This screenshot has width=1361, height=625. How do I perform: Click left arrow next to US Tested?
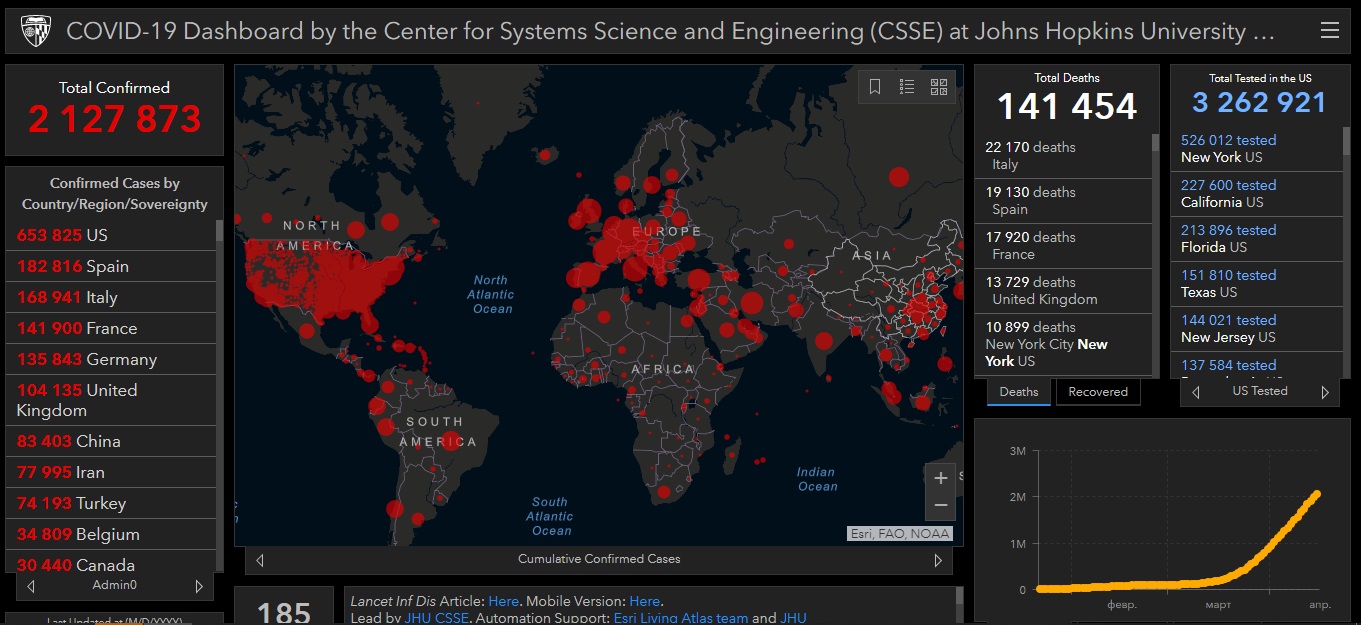tap(1196, 392)
